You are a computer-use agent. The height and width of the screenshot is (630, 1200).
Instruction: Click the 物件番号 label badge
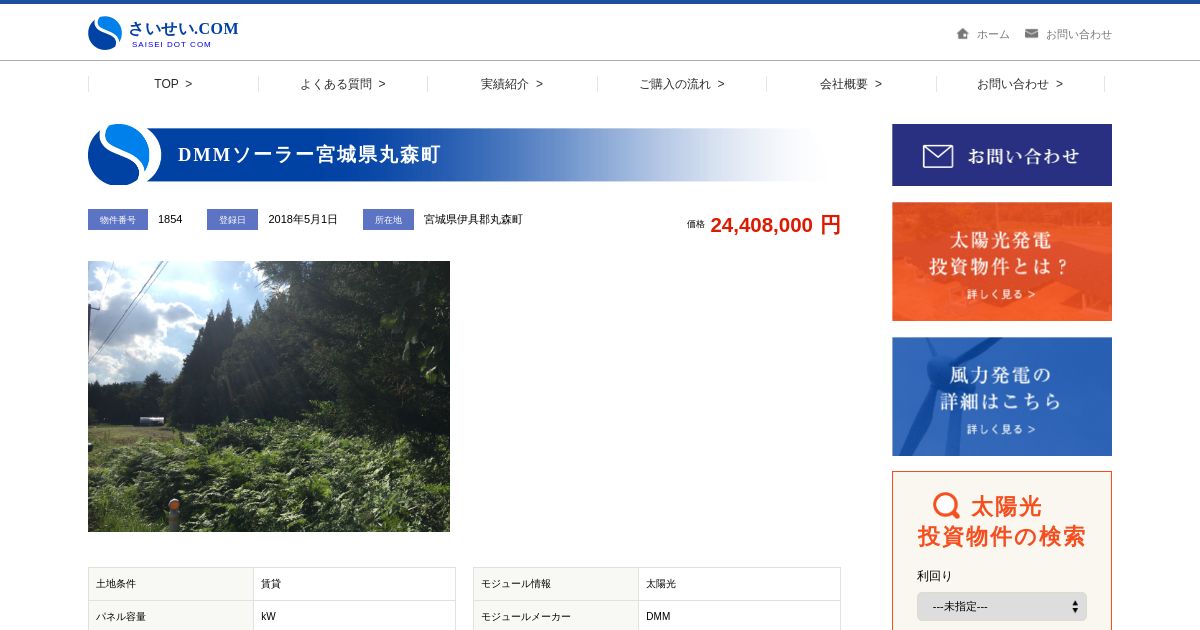118,219
